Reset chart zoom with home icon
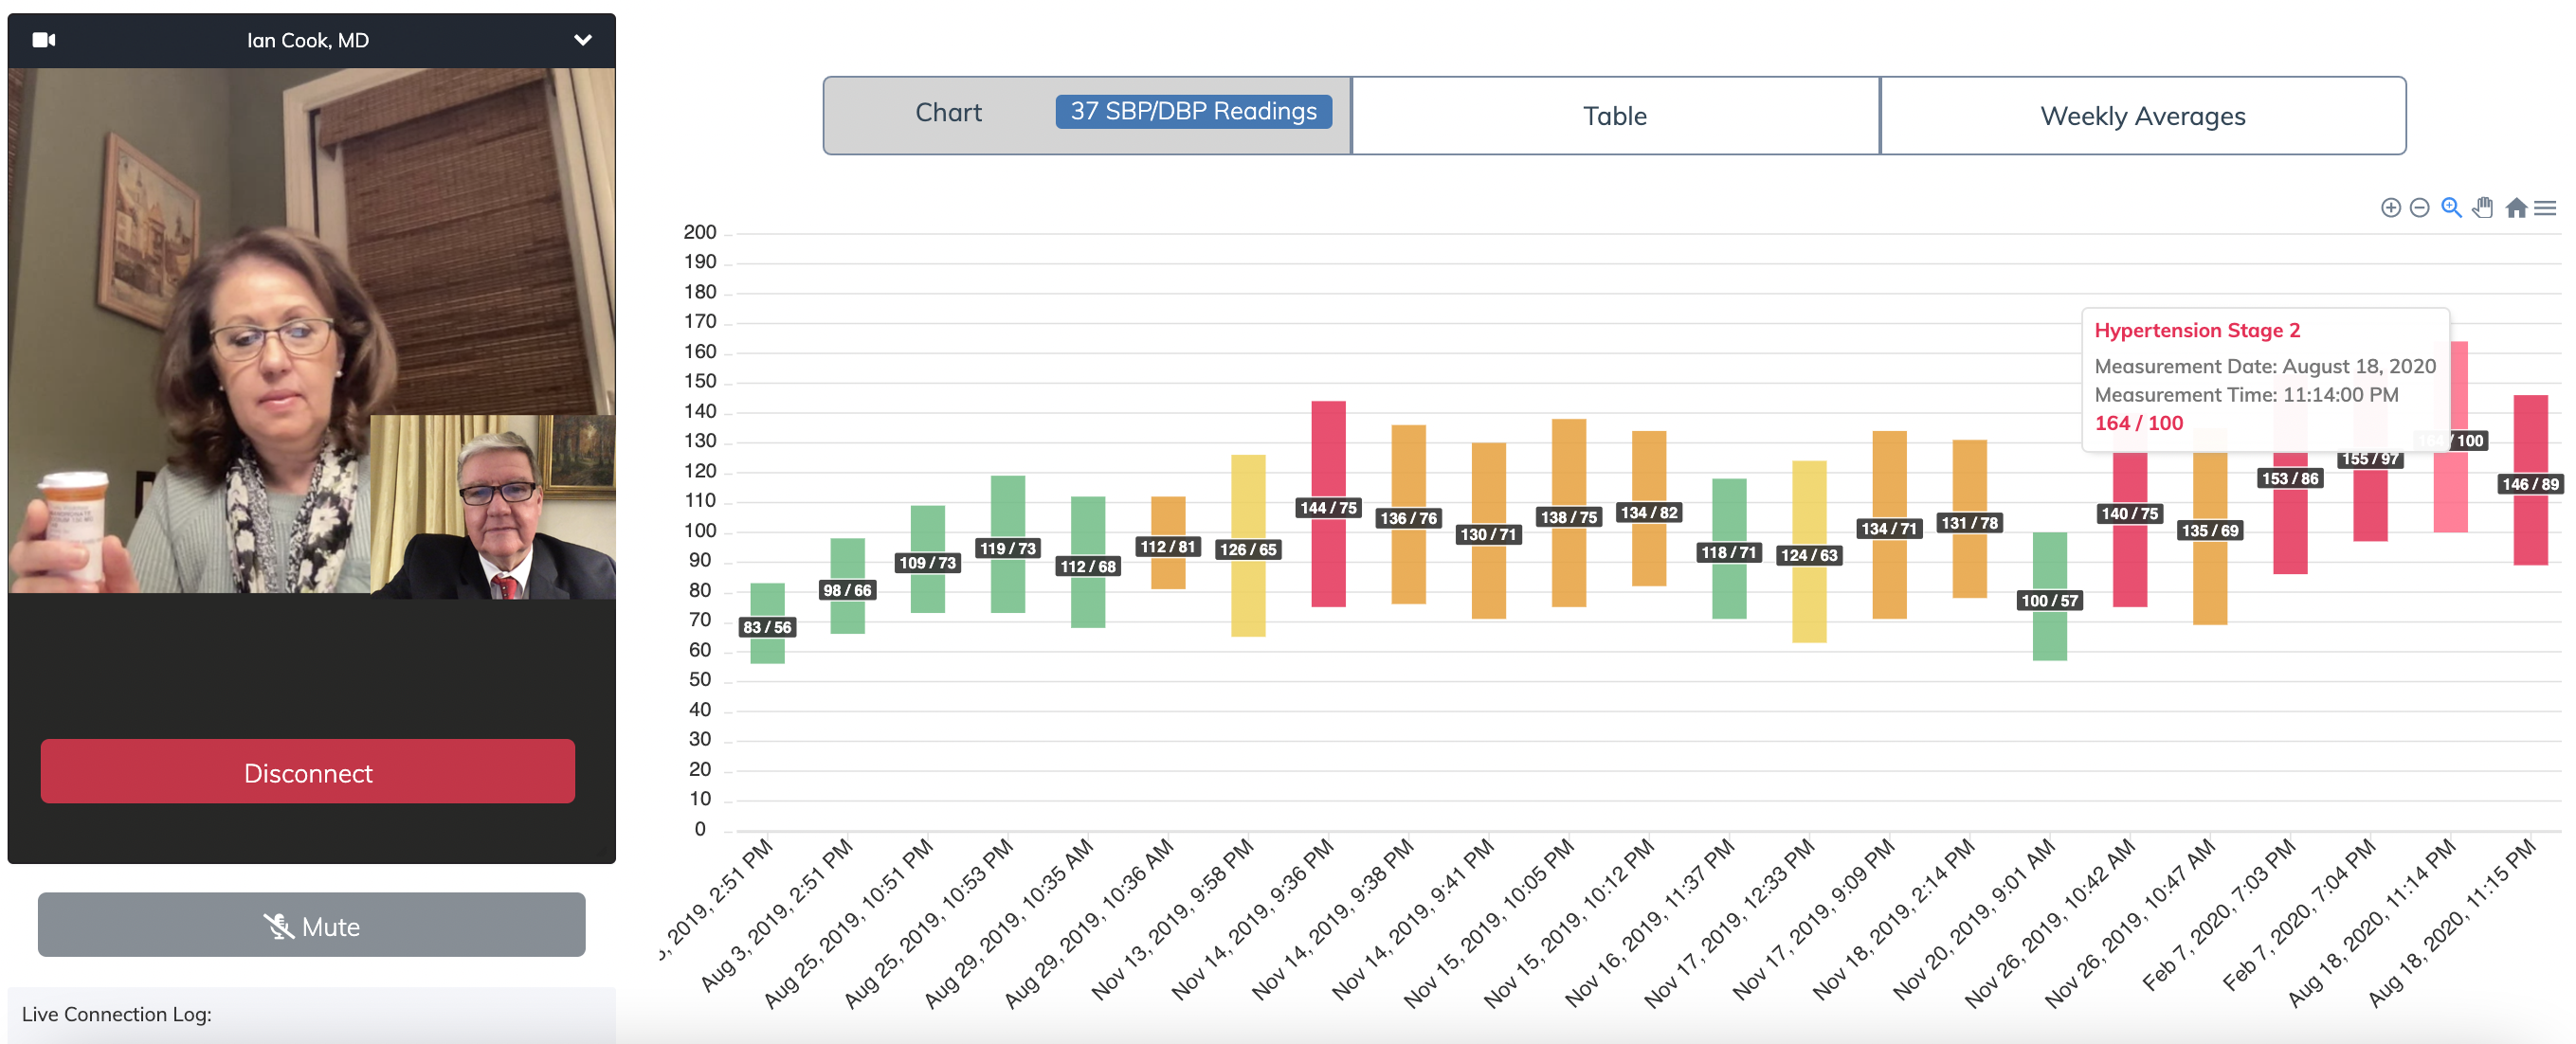Screen dimensions: 2576x1044 (2516, 208)
